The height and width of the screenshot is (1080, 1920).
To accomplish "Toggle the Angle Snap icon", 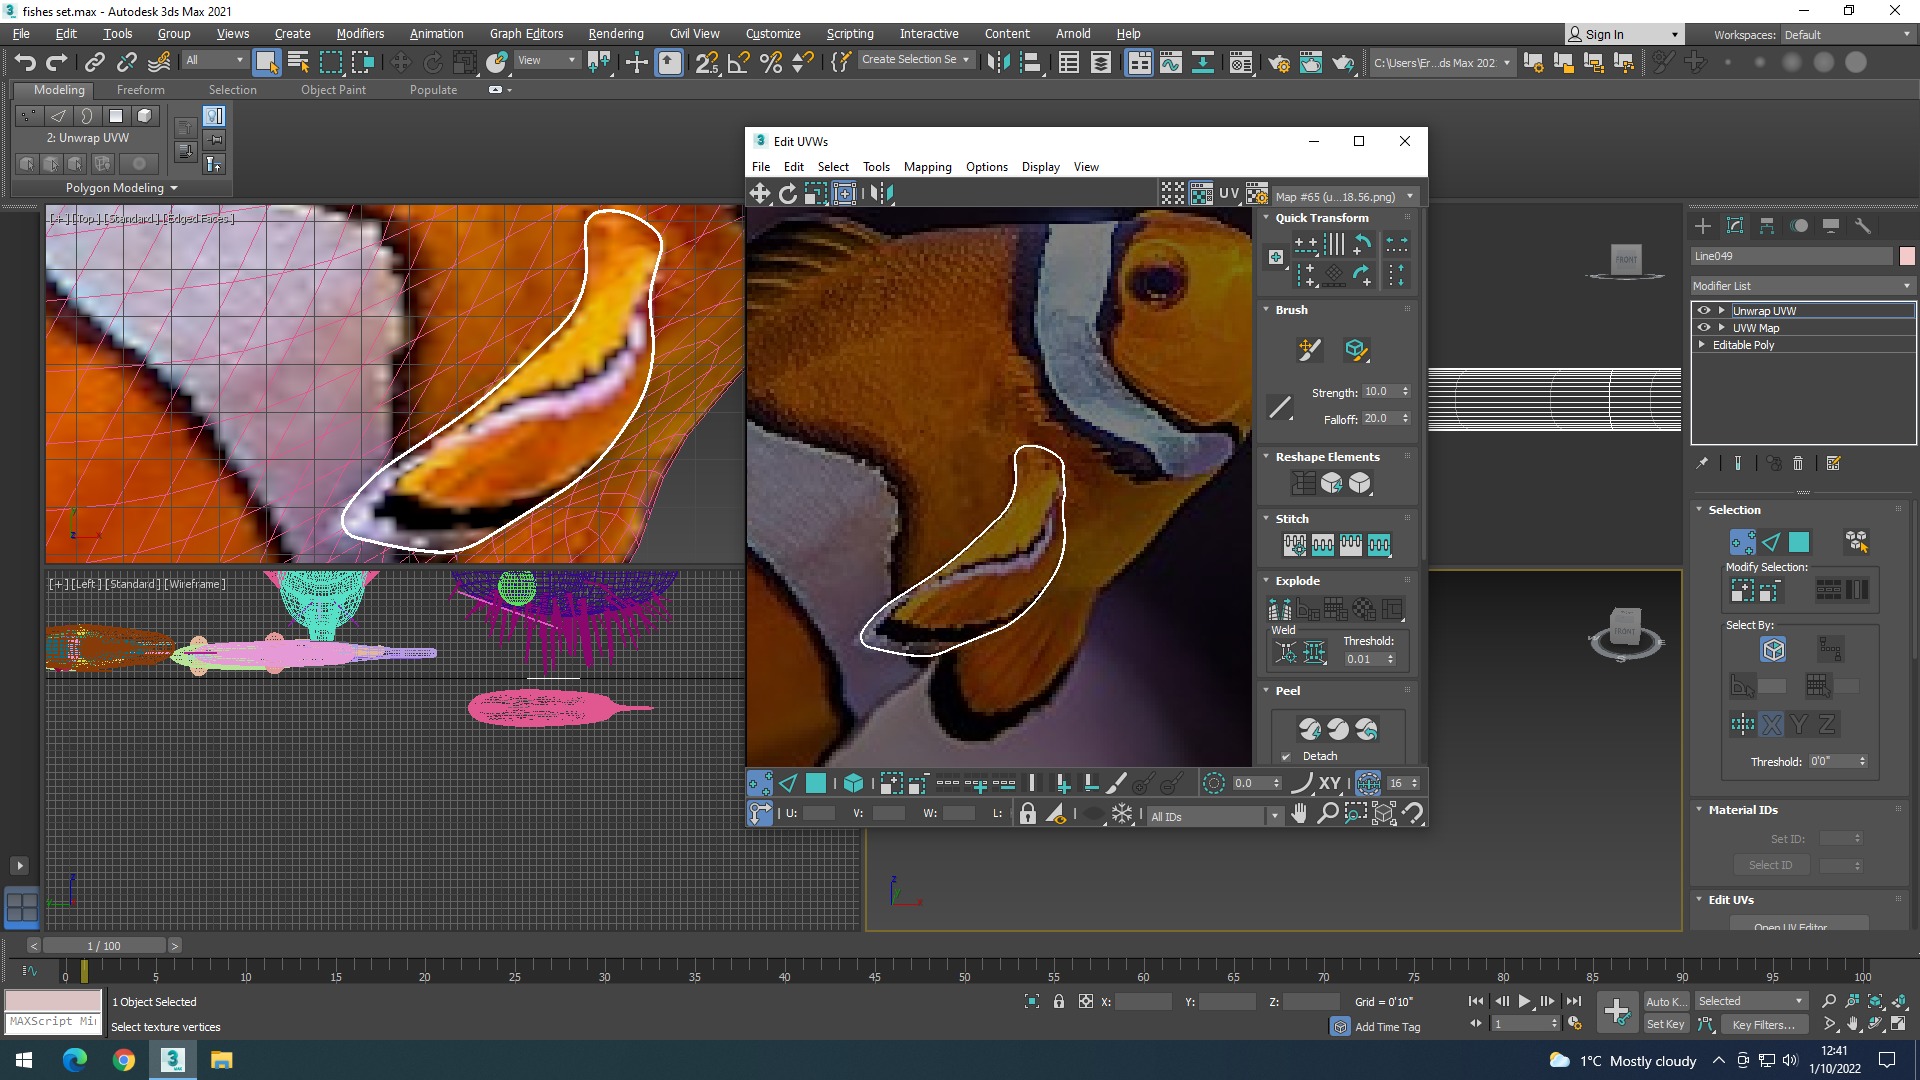I will pos(739,63).
